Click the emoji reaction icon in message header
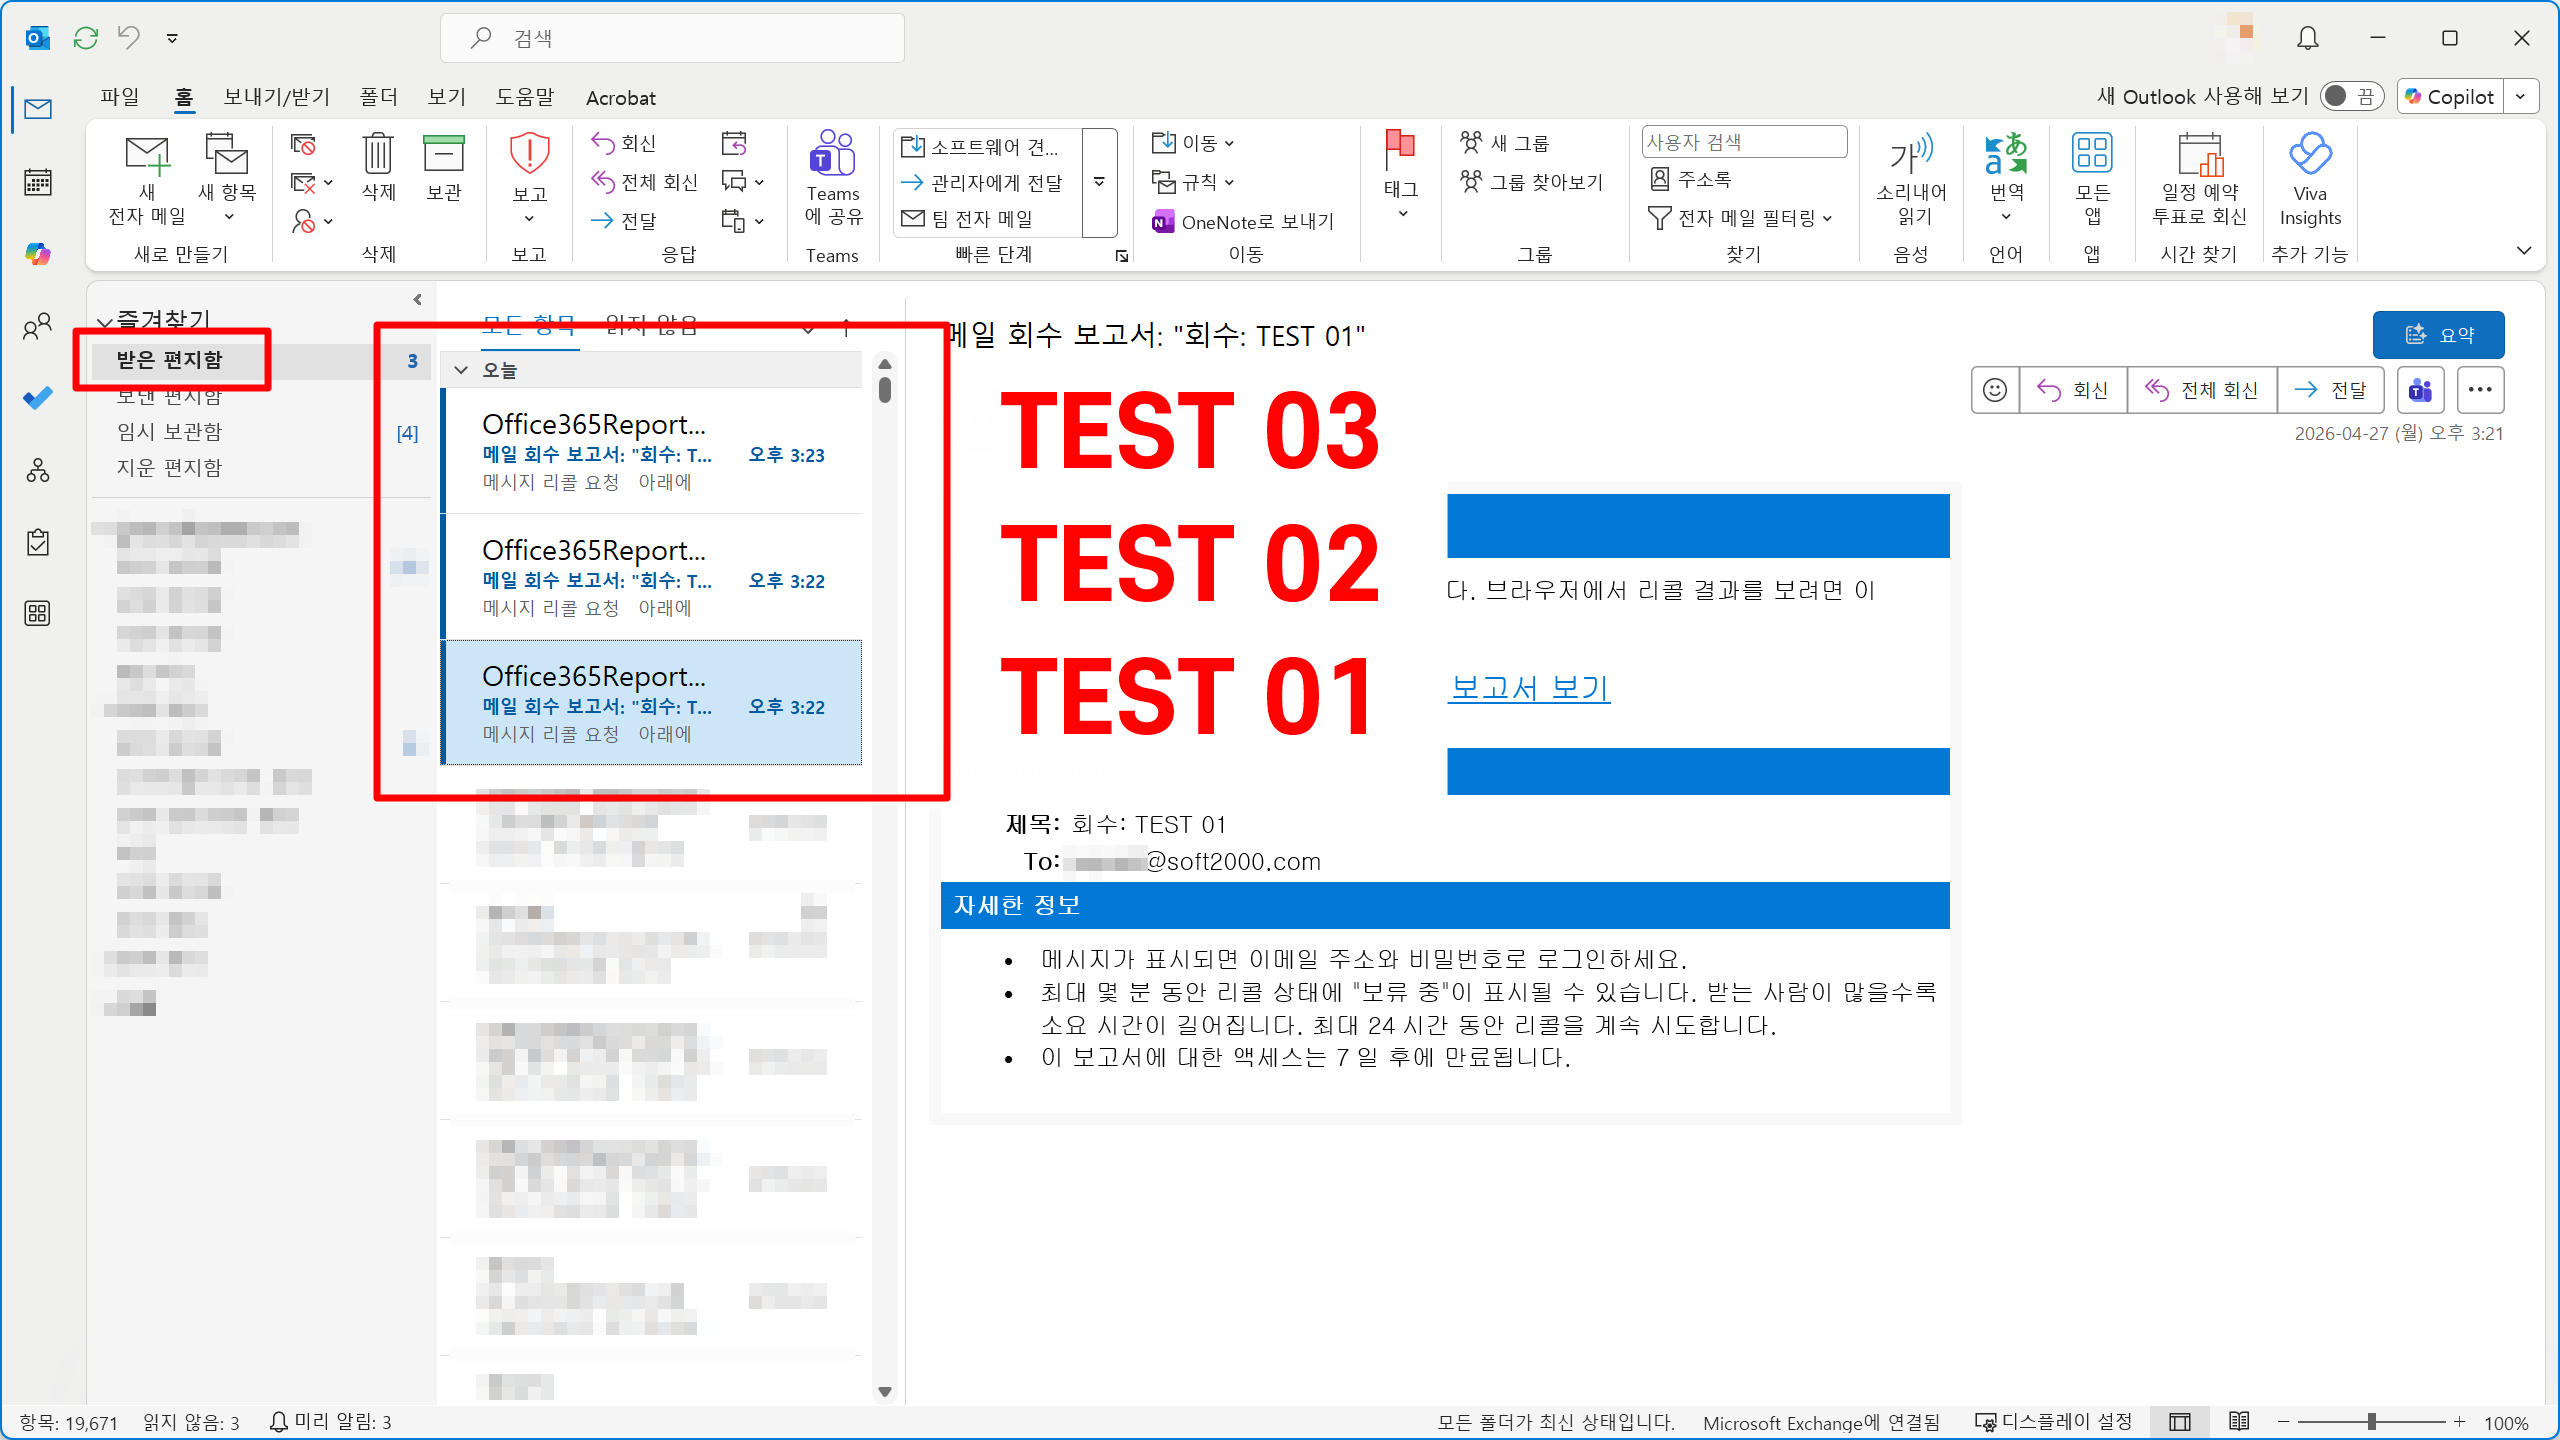 tap(1995, 390)
